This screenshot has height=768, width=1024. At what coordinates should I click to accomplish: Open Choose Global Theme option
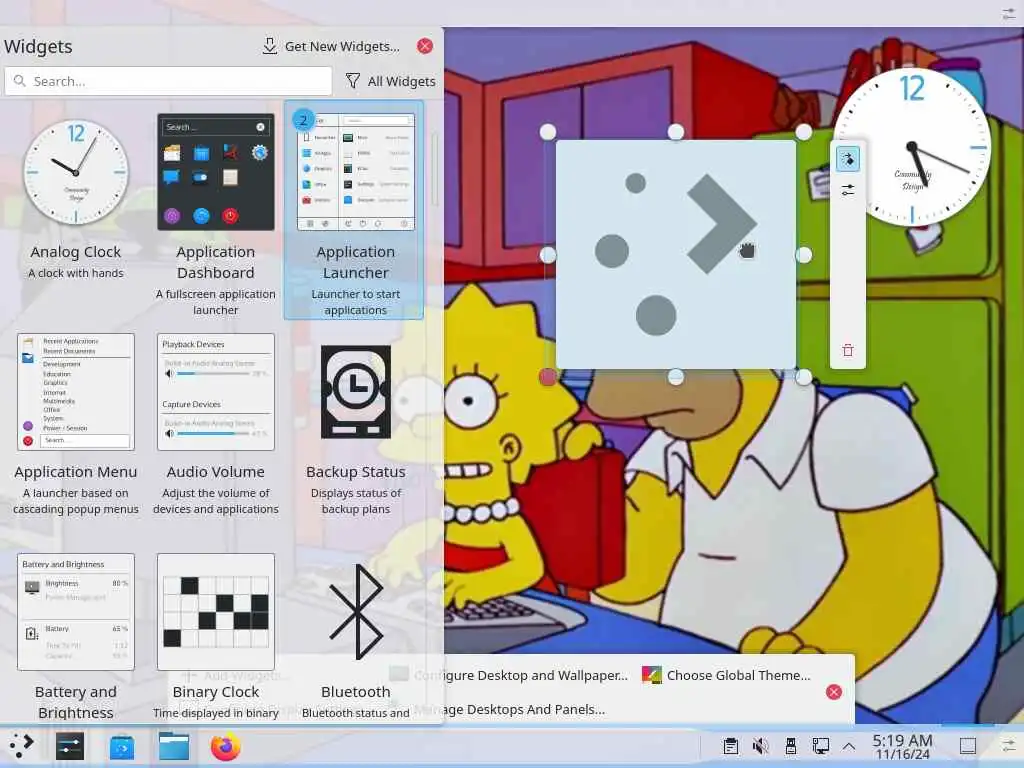coord(726,675)
